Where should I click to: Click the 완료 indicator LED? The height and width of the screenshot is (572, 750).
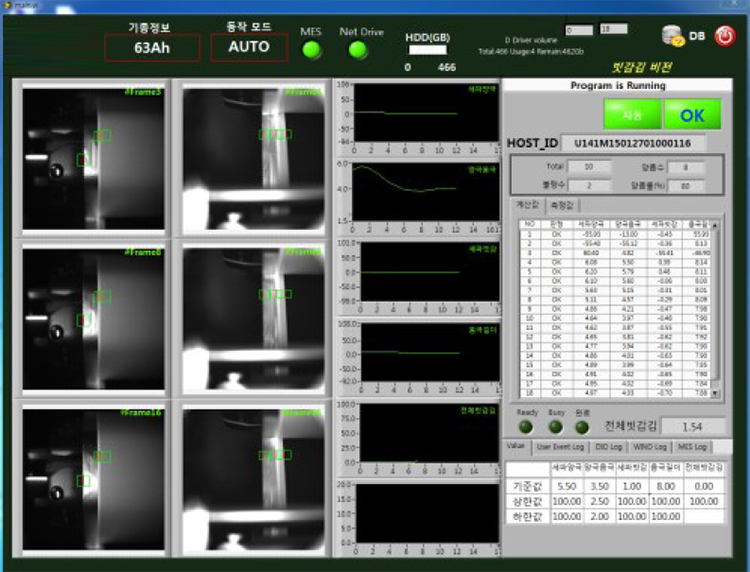click(582, 427)
